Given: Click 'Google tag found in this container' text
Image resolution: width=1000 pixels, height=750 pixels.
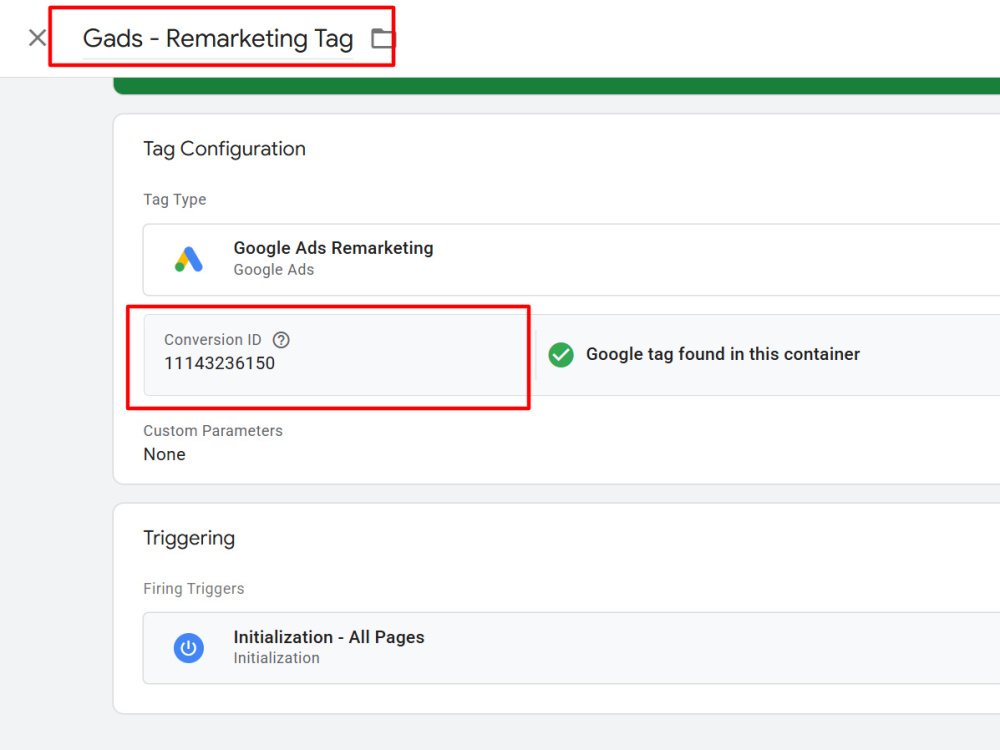Looking at the screenshot, I should click(x=723, y=354).
